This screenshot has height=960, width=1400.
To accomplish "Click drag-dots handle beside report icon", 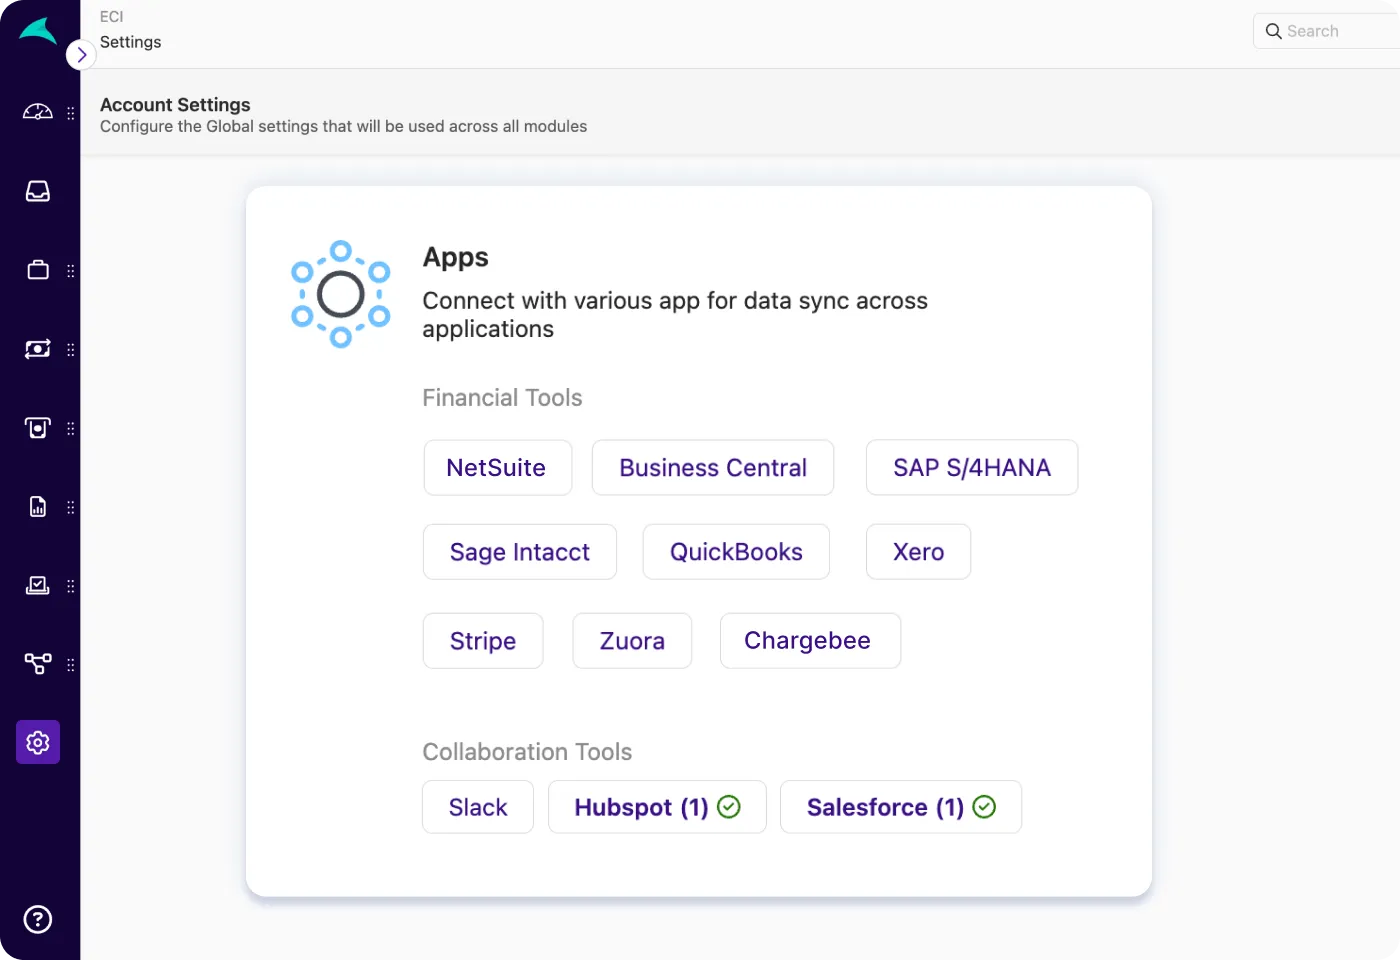I will tap(71, 508).
